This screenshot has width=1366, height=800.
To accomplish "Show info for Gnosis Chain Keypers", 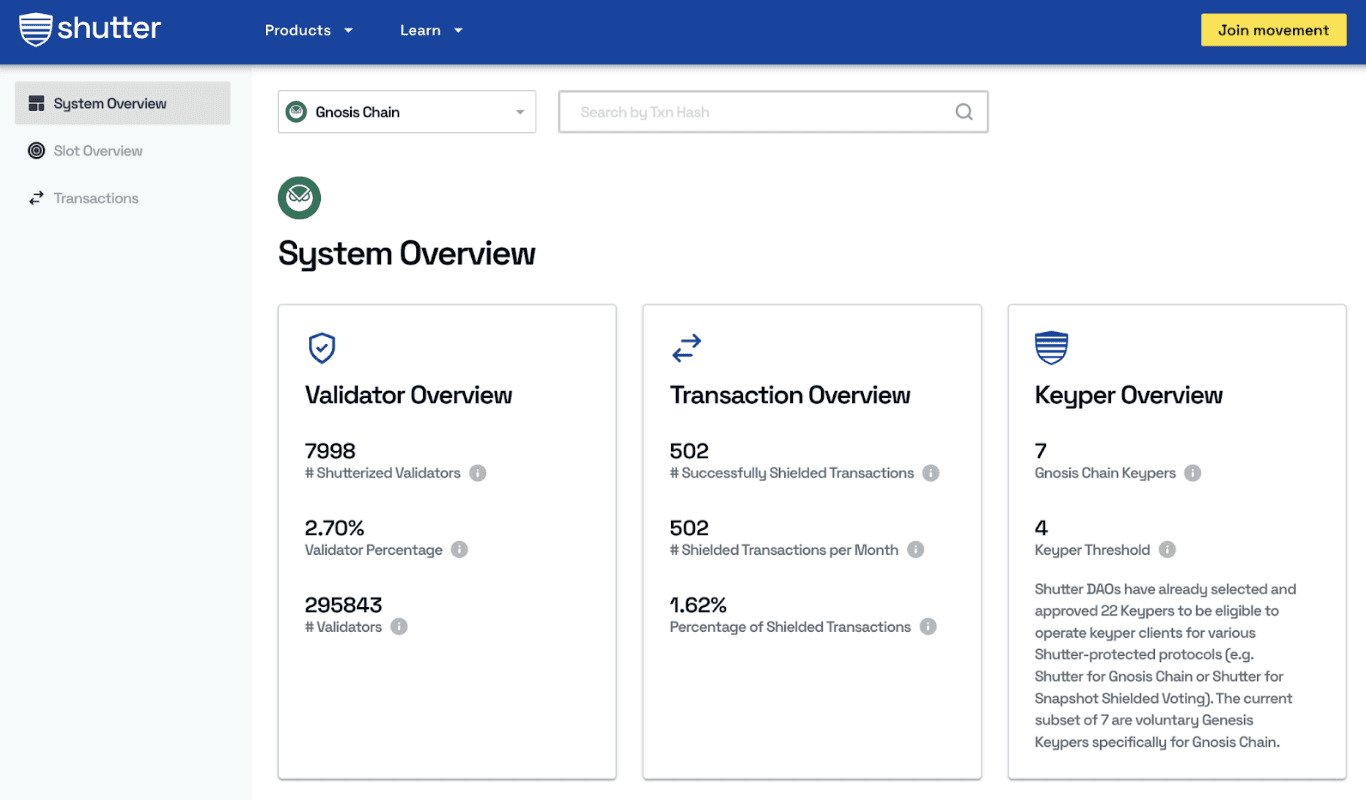I will pyautogui.click(x=1193, y=473).
